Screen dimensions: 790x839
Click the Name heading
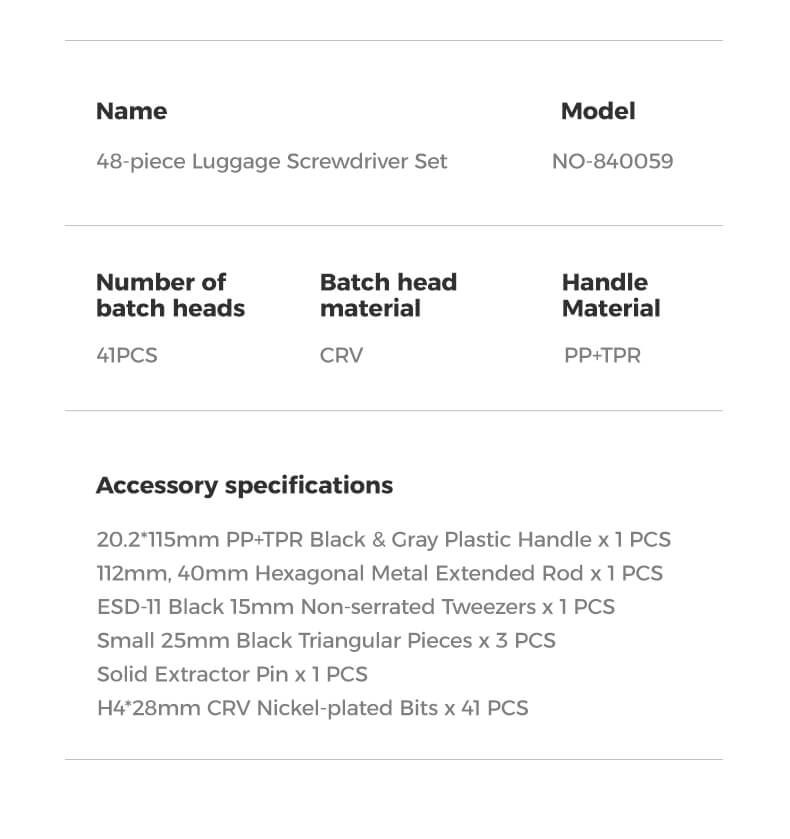pyautogui.click(x=131, y=111)
